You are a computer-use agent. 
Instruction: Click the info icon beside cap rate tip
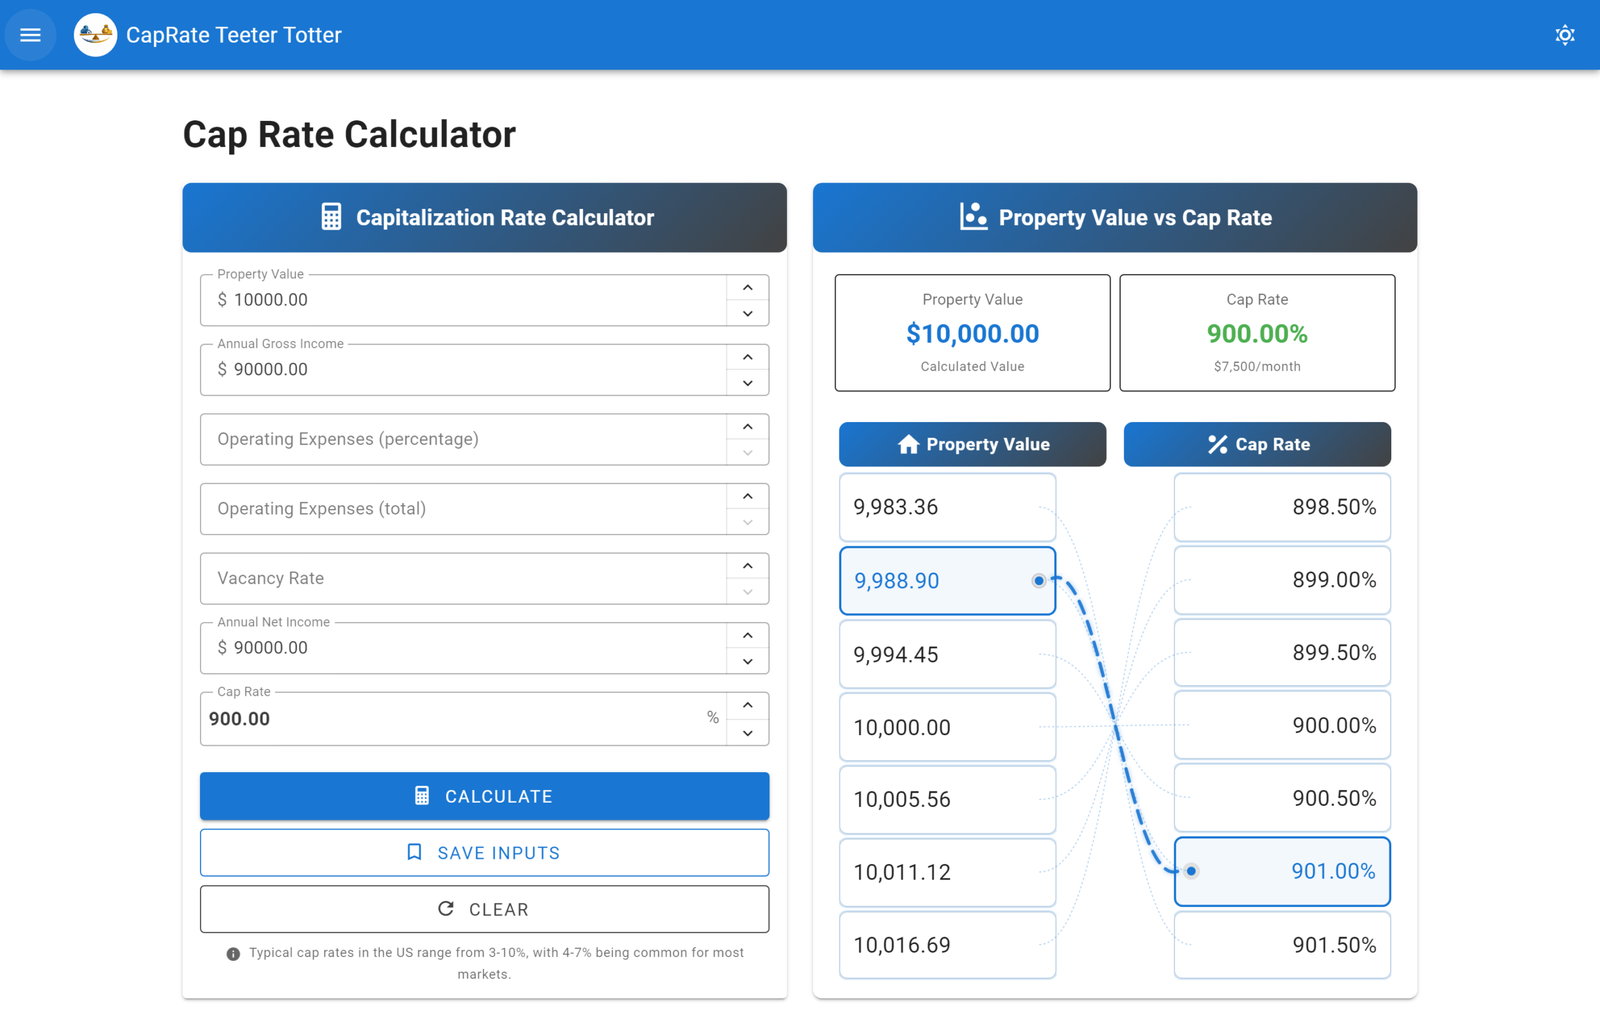tap(233, 954)
